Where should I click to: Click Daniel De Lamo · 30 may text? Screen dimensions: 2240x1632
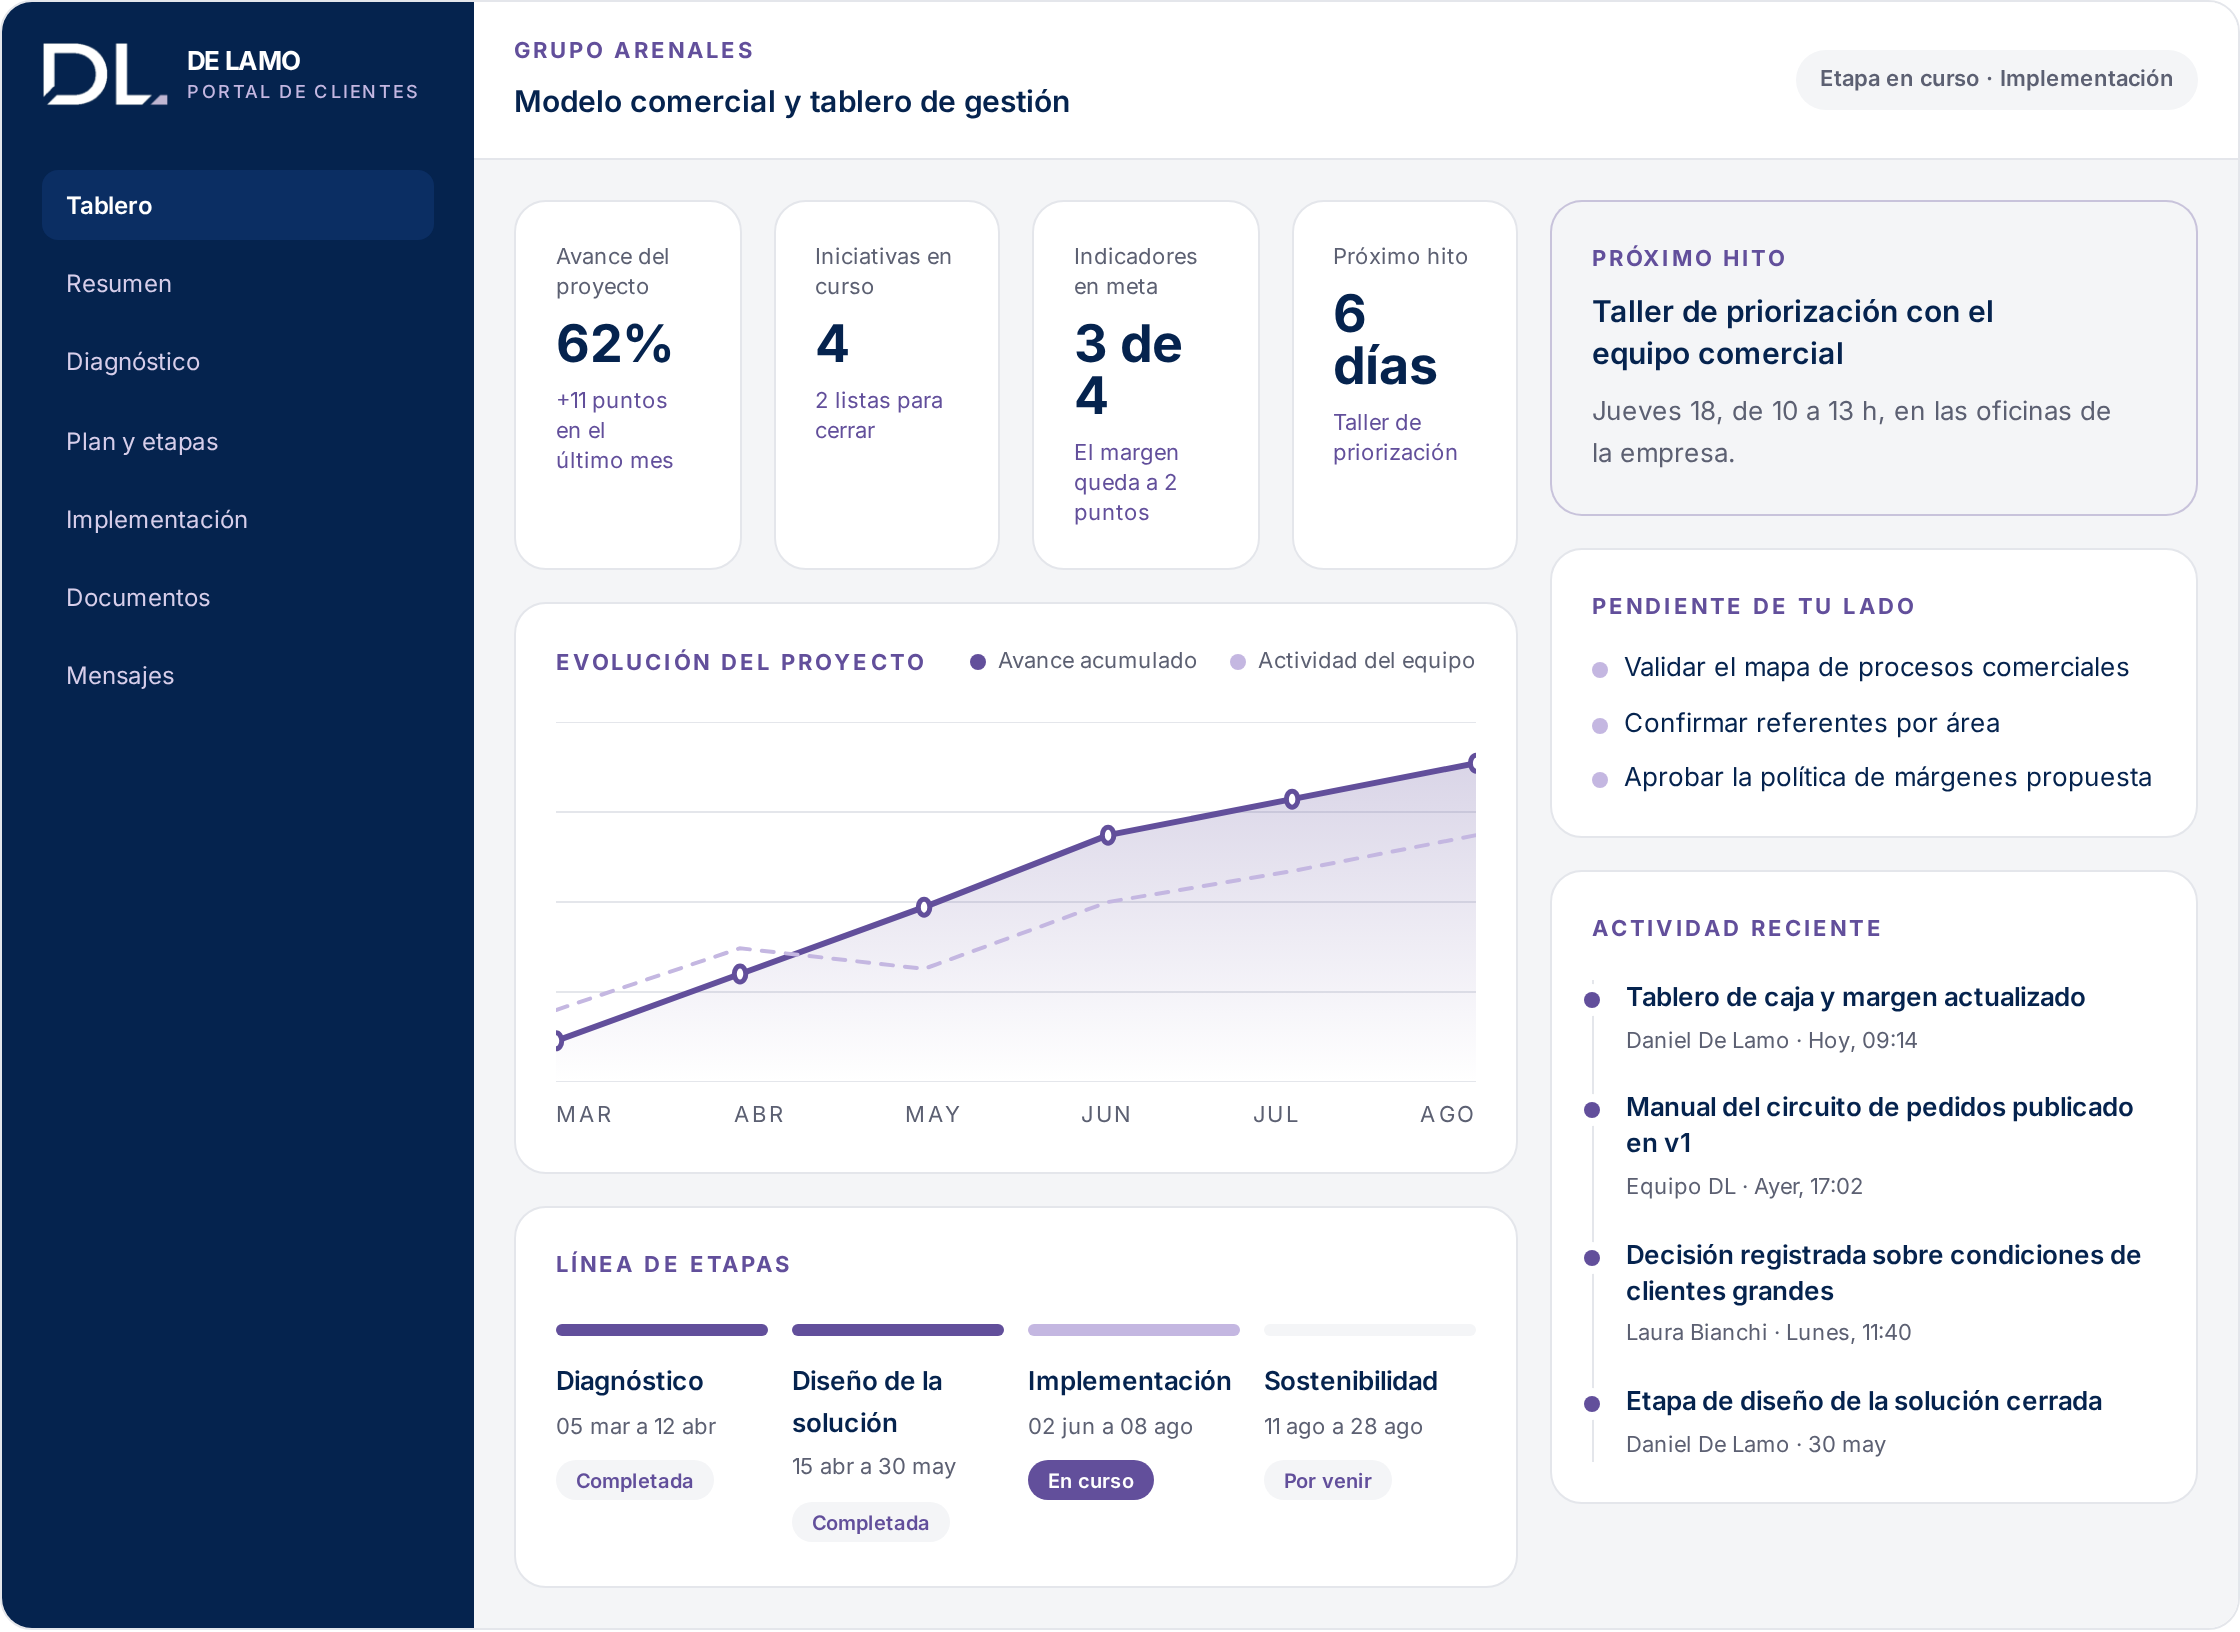[x=1755, y=1445]
